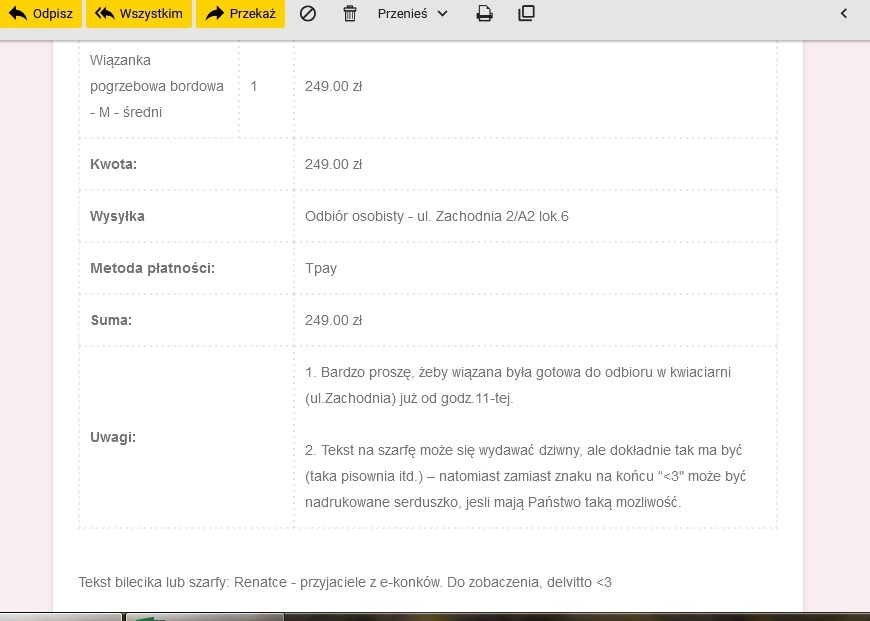Click the Odpisz reply button

pyautogui.click(x=41, y=14)
